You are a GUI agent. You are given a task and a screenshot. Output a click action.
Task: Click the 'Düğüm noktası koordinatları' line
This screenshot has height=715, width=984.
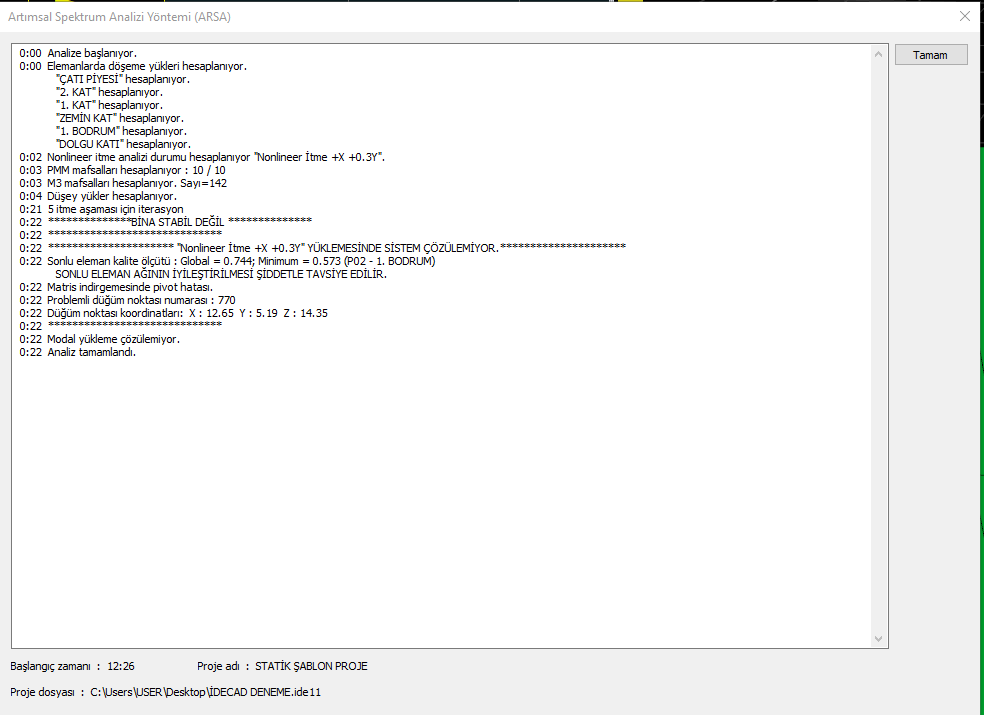(x=187, y=313)
